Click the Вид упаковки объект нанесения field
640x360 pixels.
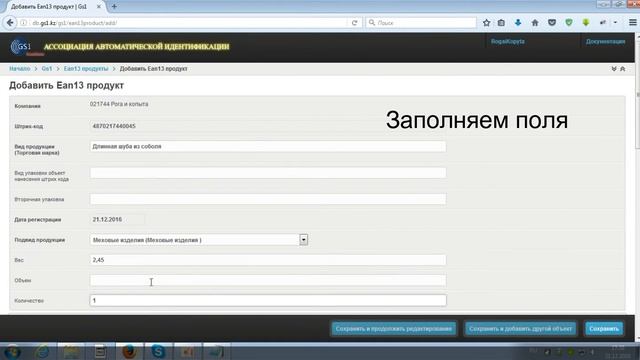coord(268,173)
